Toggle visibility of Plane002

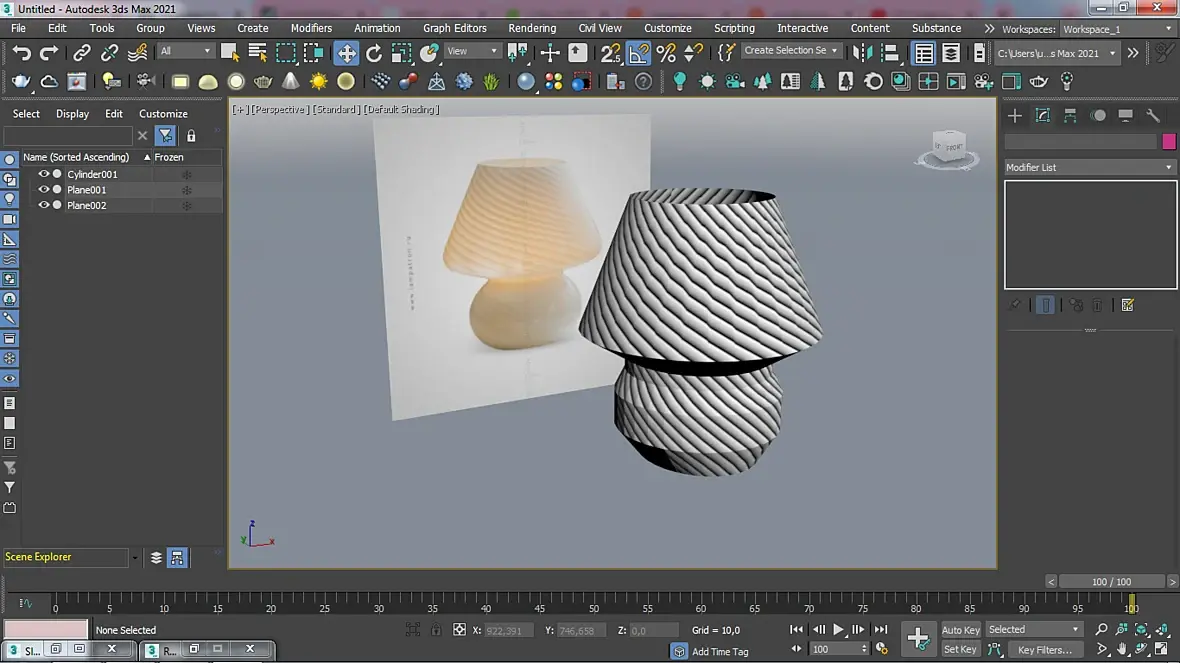[x=43, y=205]
